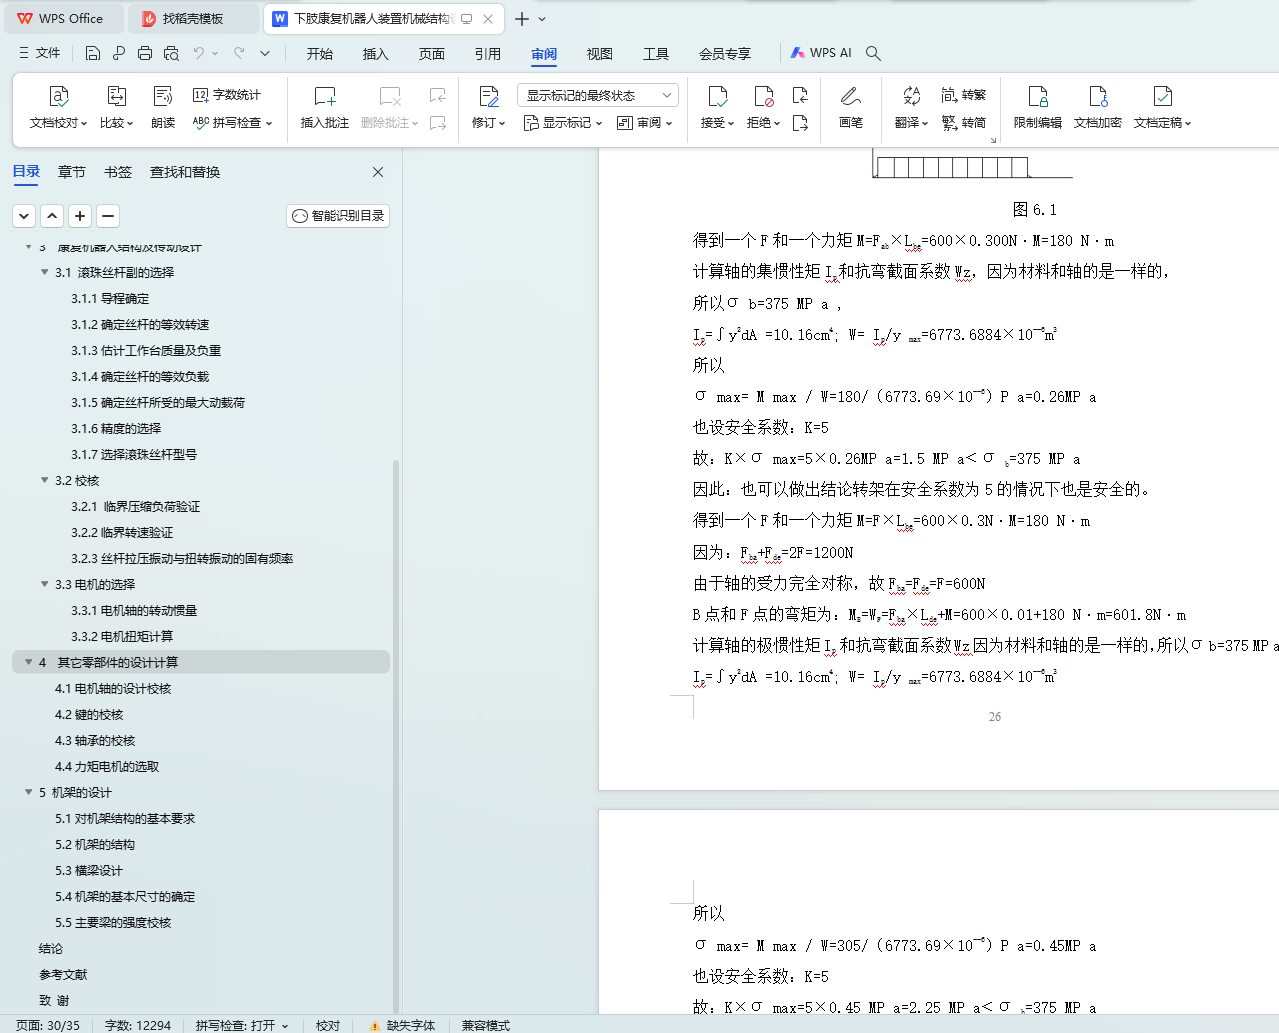The image size is (1279, 1033).
Task: Switch to the 插入 ribbon tab
Action: click(376, 54)
